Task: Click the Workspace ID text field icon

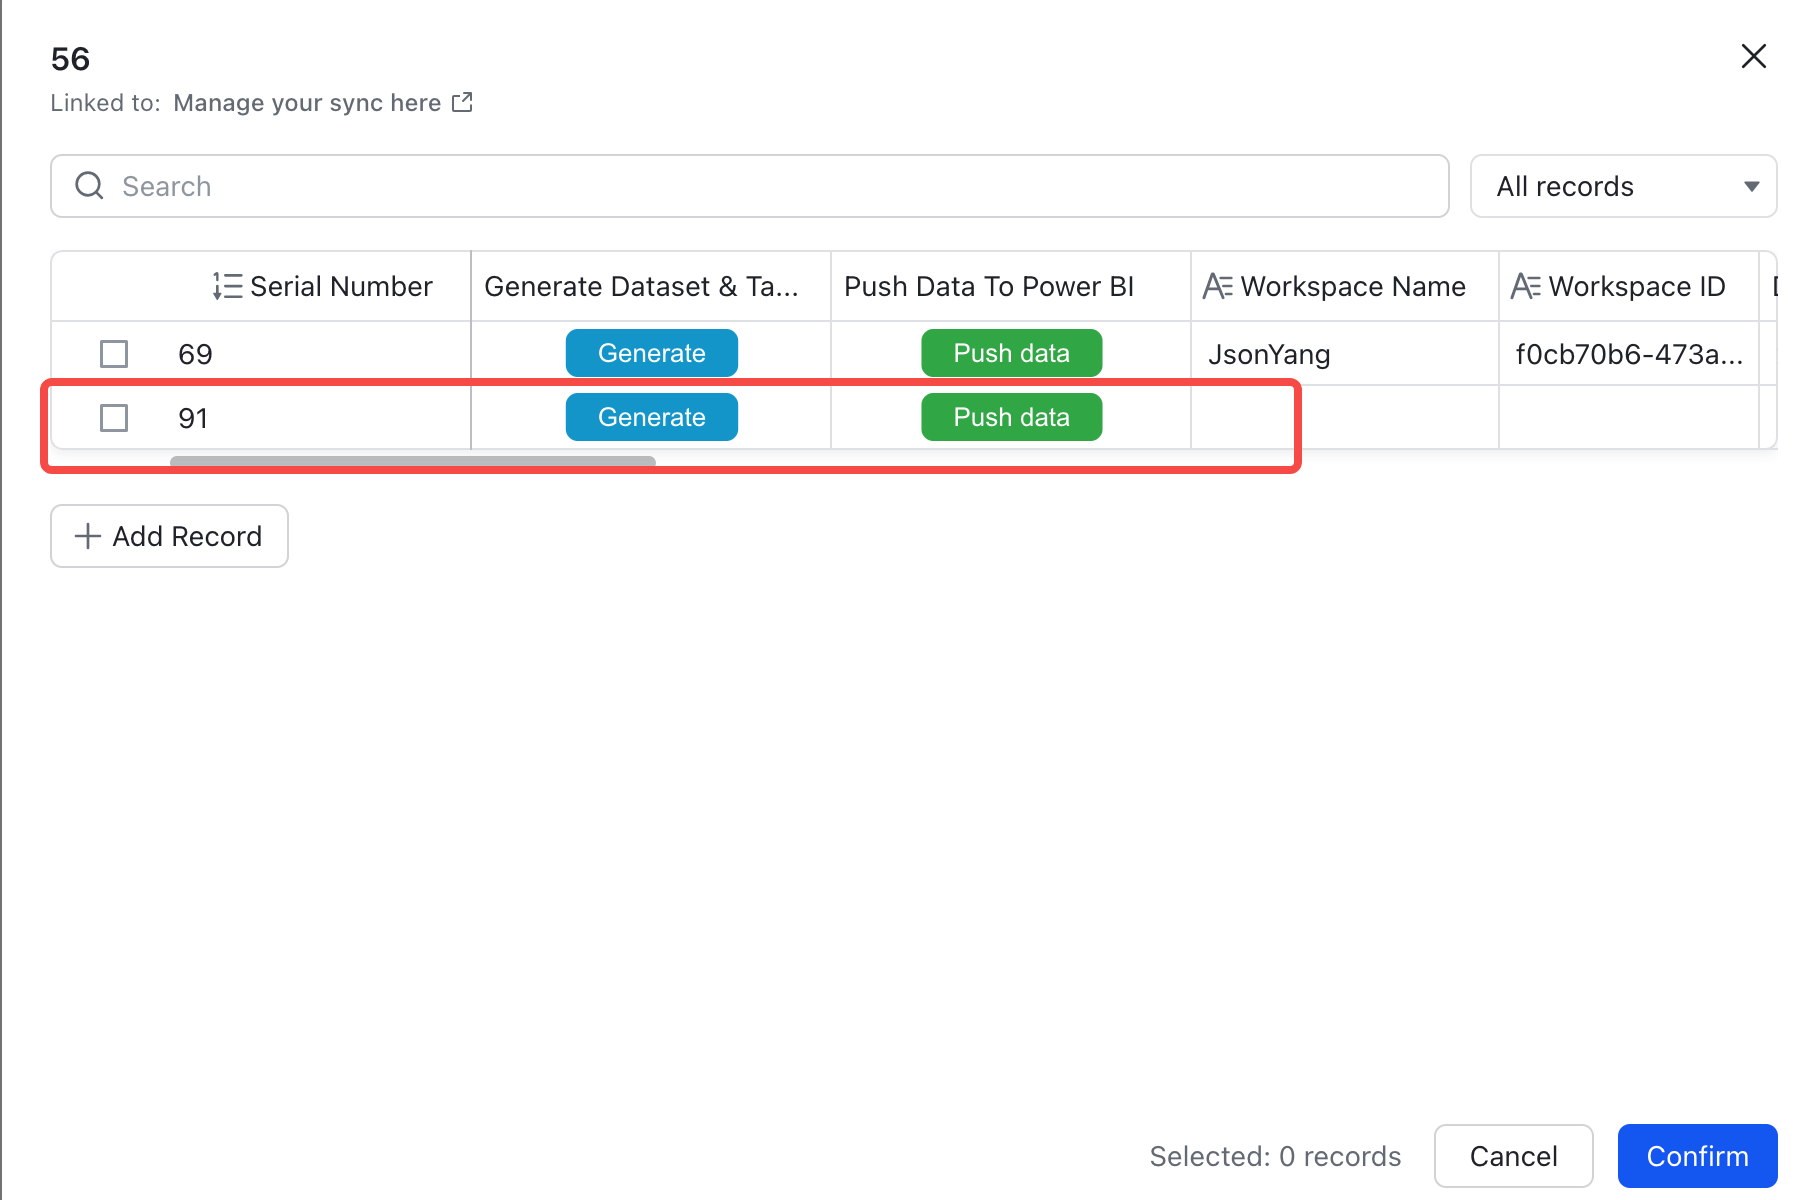Action: pos(1525,287)
